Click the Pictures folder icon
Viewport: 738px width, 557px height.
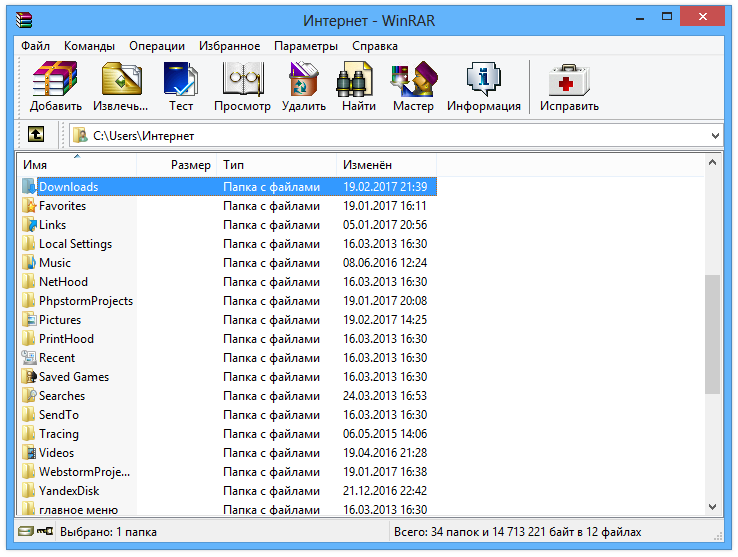(x=29, y=320)
